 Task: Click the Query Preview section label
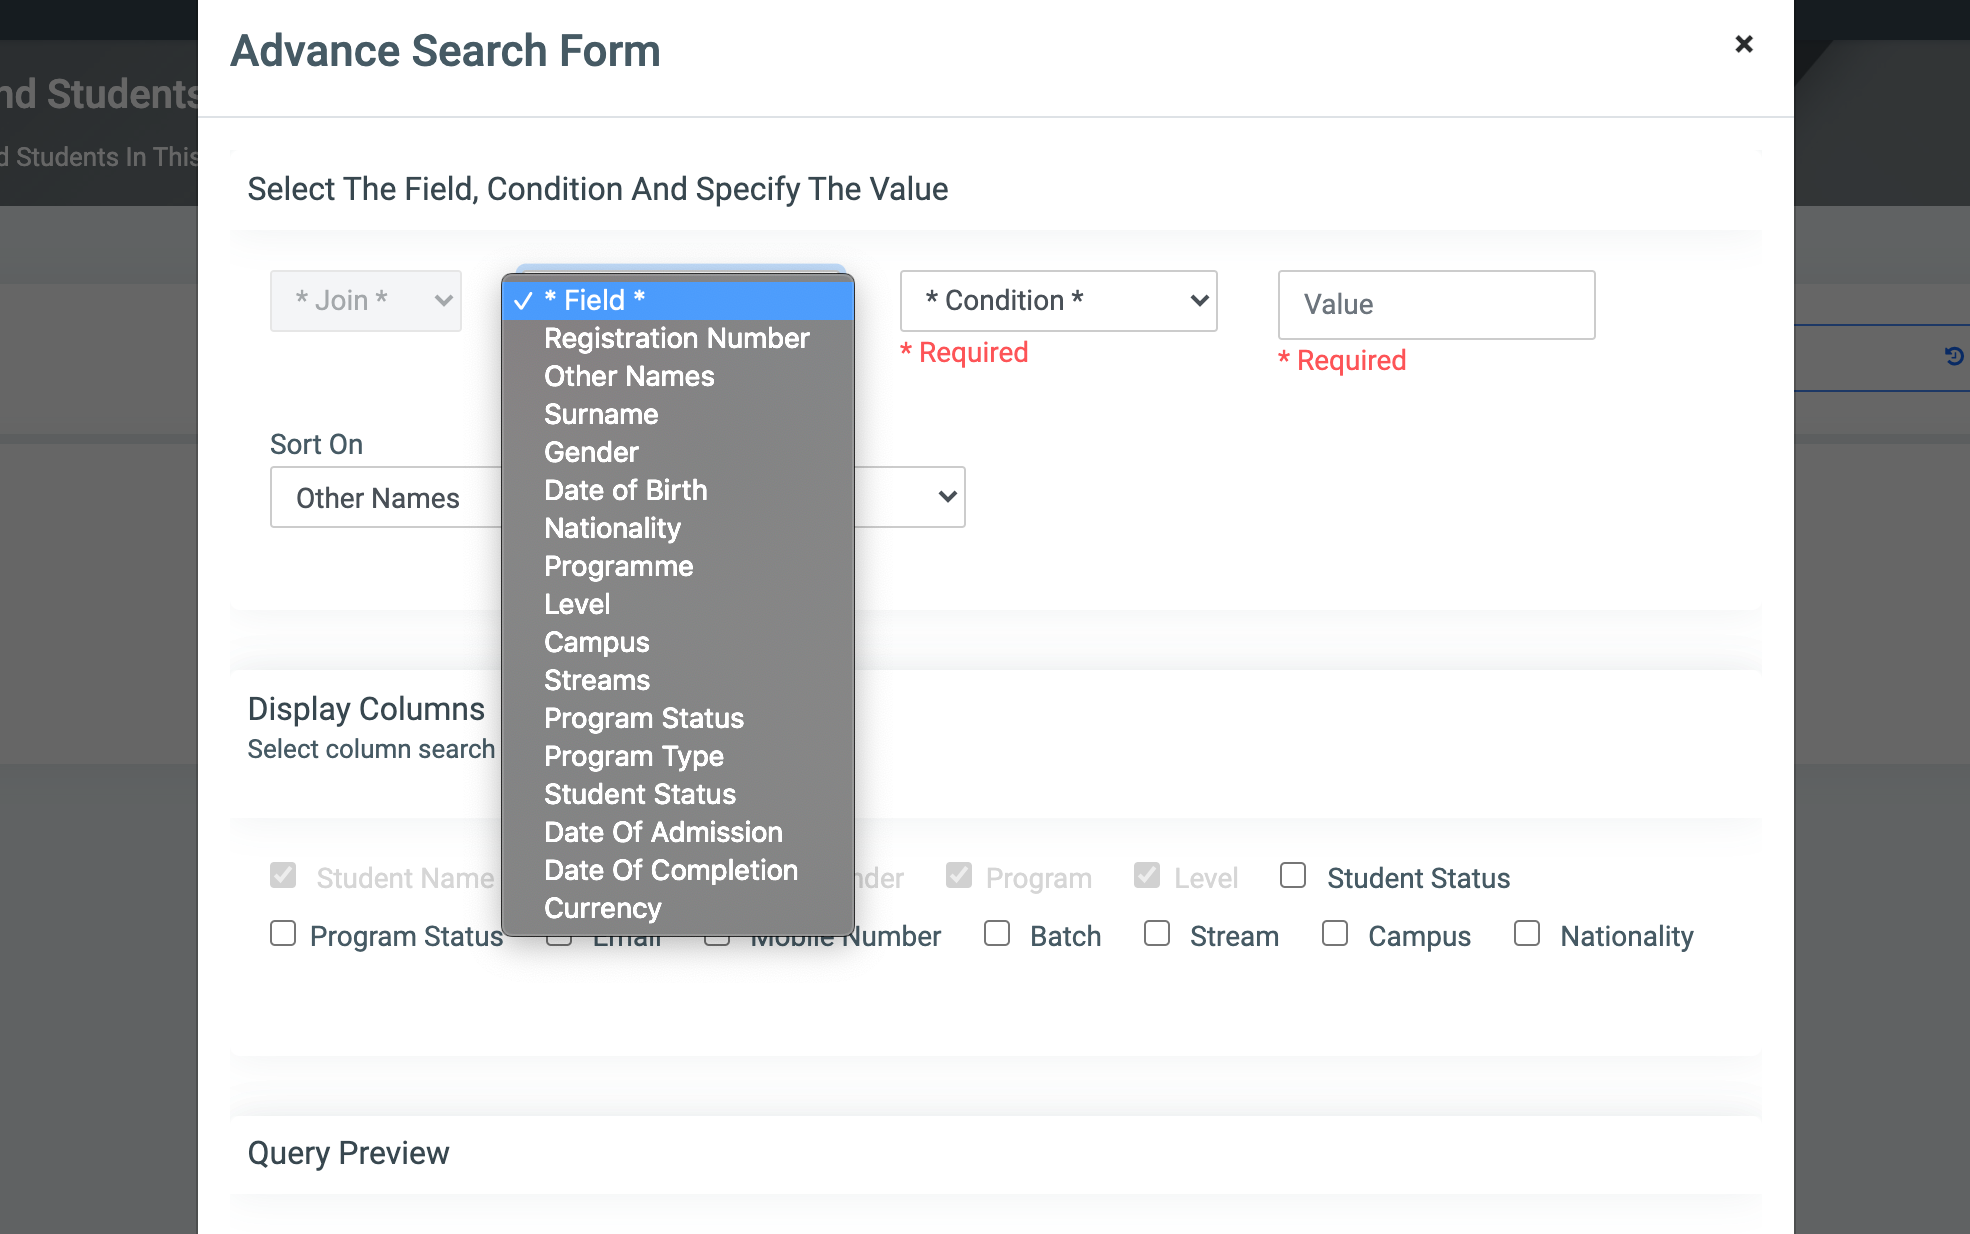click(x=345, y=1153)
